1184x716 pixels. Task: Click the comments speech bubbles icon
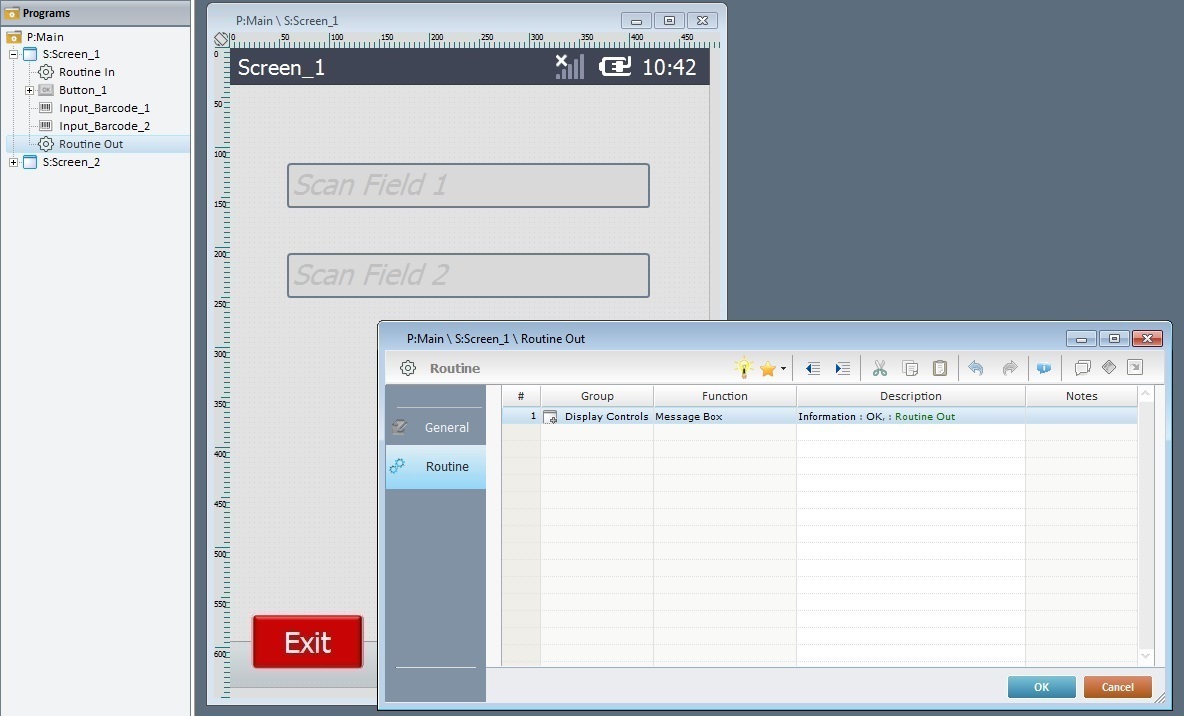point(1082,369)
